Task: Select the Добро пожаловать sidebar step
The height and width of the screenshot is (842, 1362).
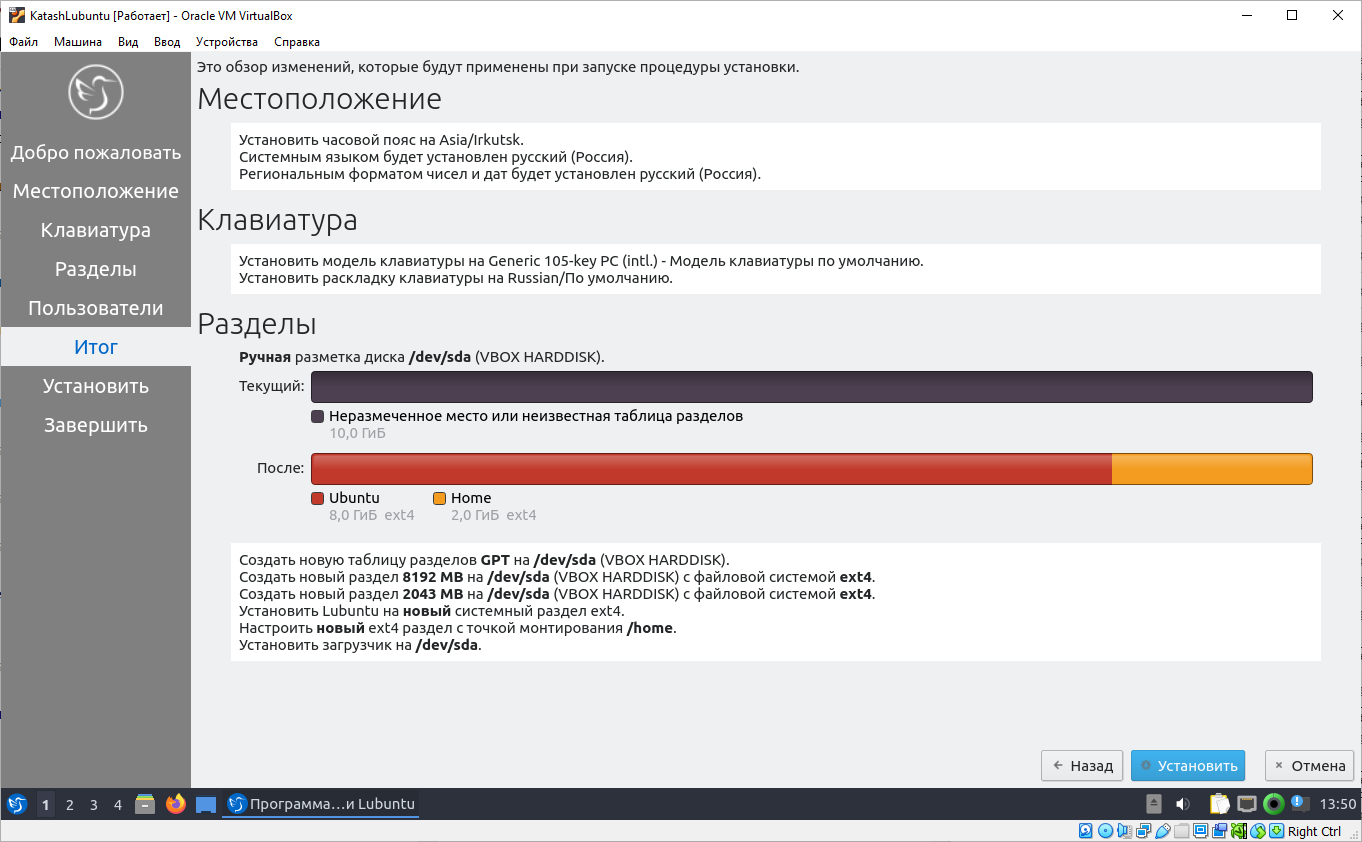Action: [96, 152]
